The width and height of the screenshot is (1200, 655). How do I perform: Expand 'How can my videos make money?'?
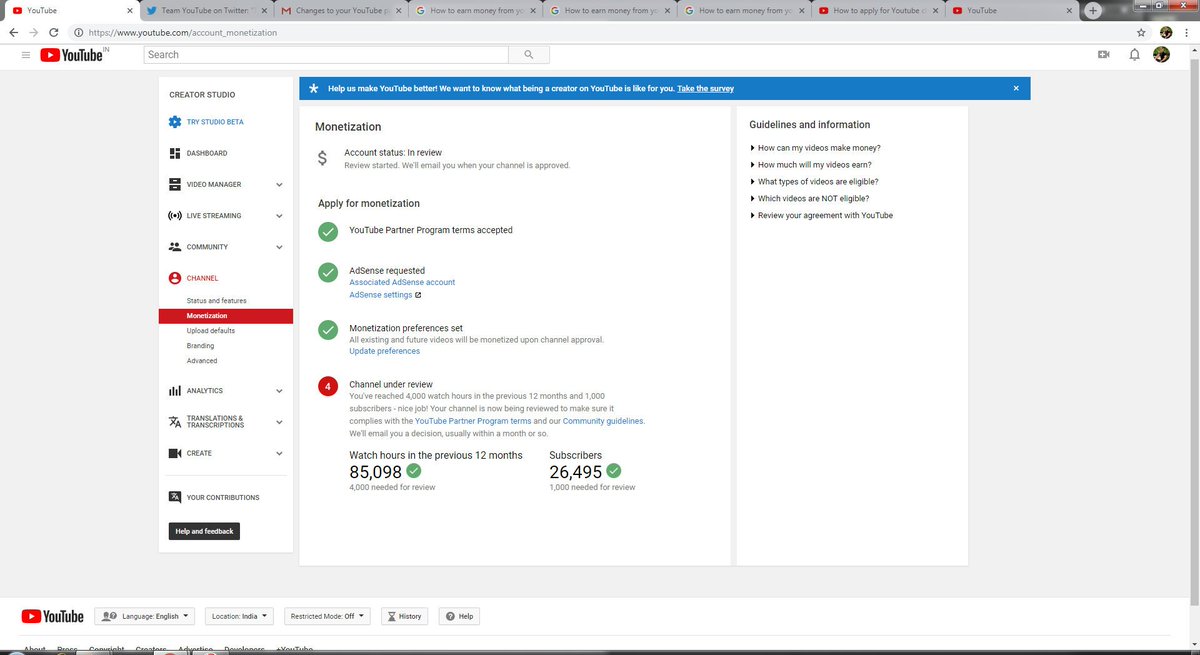point(815,148)
